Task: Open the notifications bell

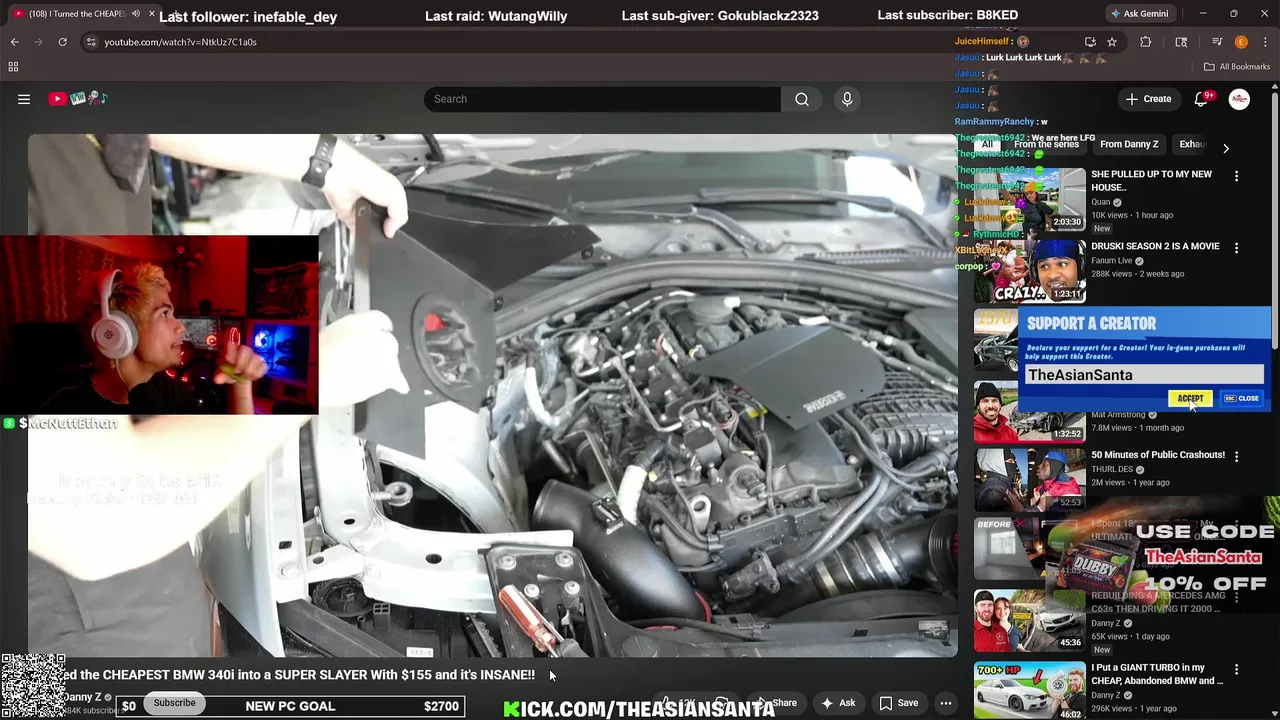Action: [x=1202, y=99]
